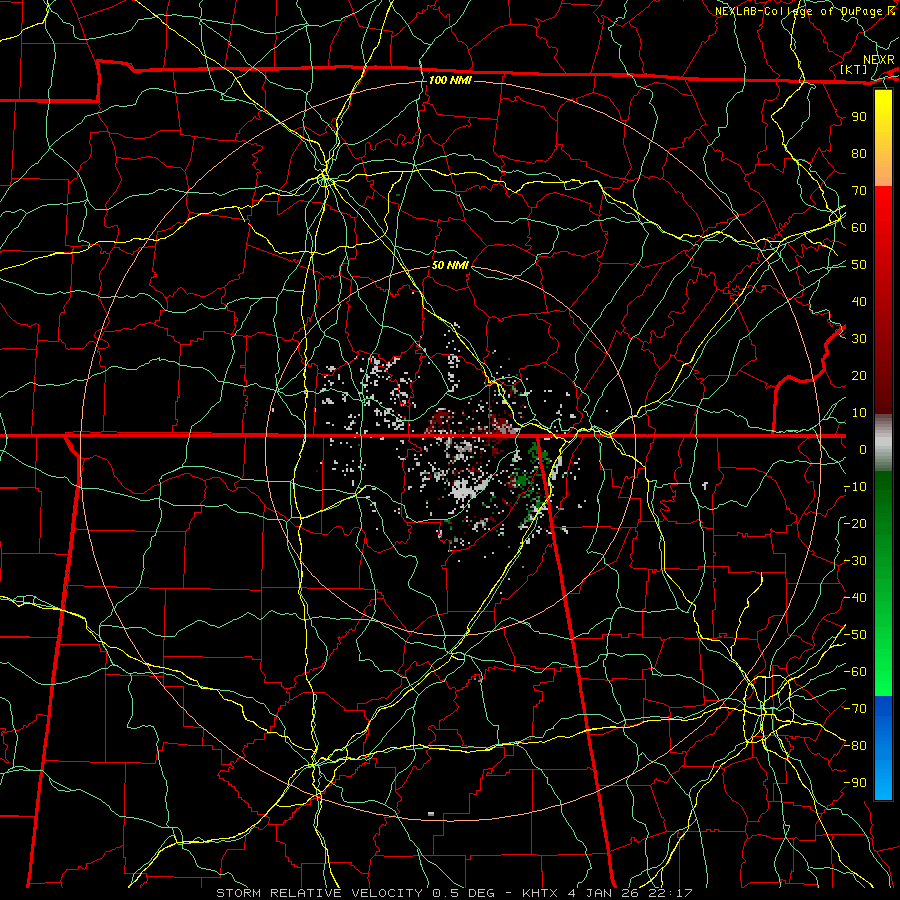Click the '[KT]' units label
The image size is (900, 900).
click(x=854, y=69)
